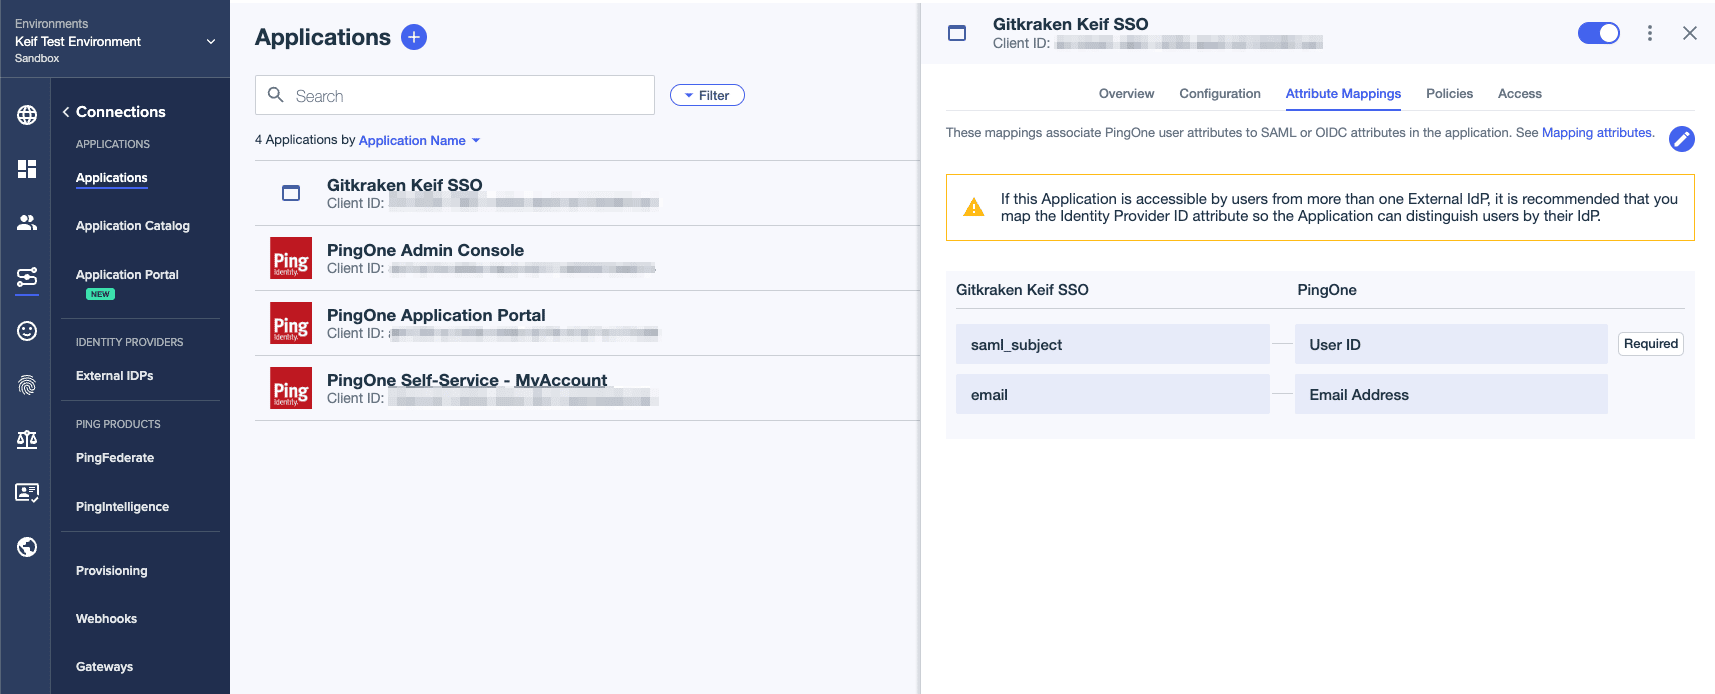Collapse the Connections menu with back chevron
The image size is (1715, 694).
point(66,112)
